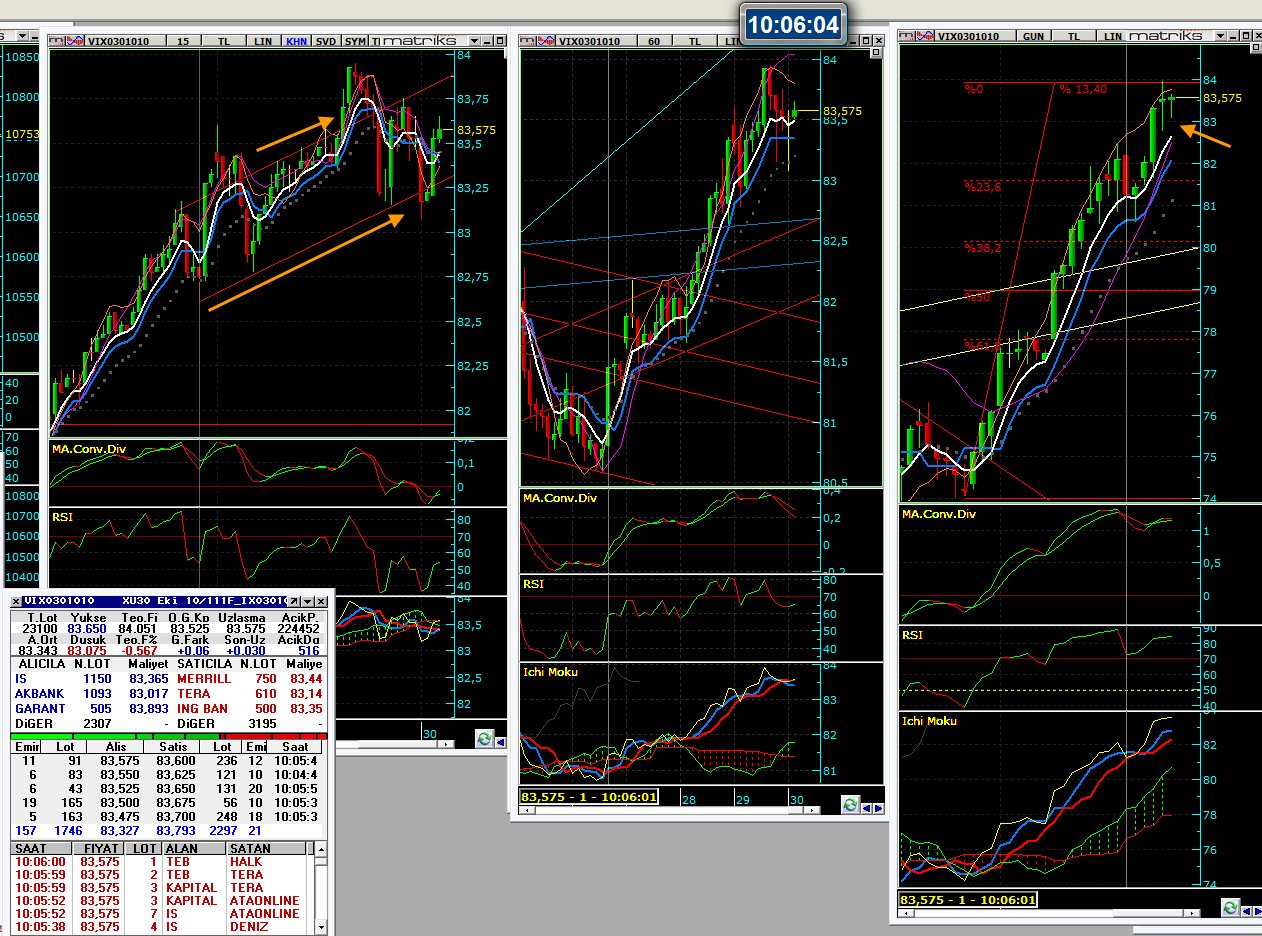Viewport: 1262px width, 936px height.
Task: Click FIYAT column header in trades list
Action: pyautogui.click(x=100, y=848)
